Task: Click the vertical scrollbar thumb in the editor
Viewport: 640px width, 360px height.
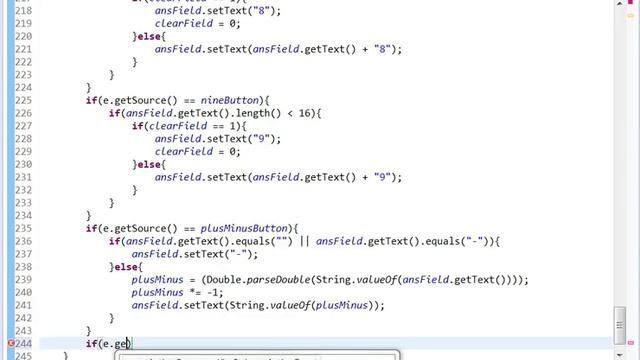Action: tap(620, 325)
